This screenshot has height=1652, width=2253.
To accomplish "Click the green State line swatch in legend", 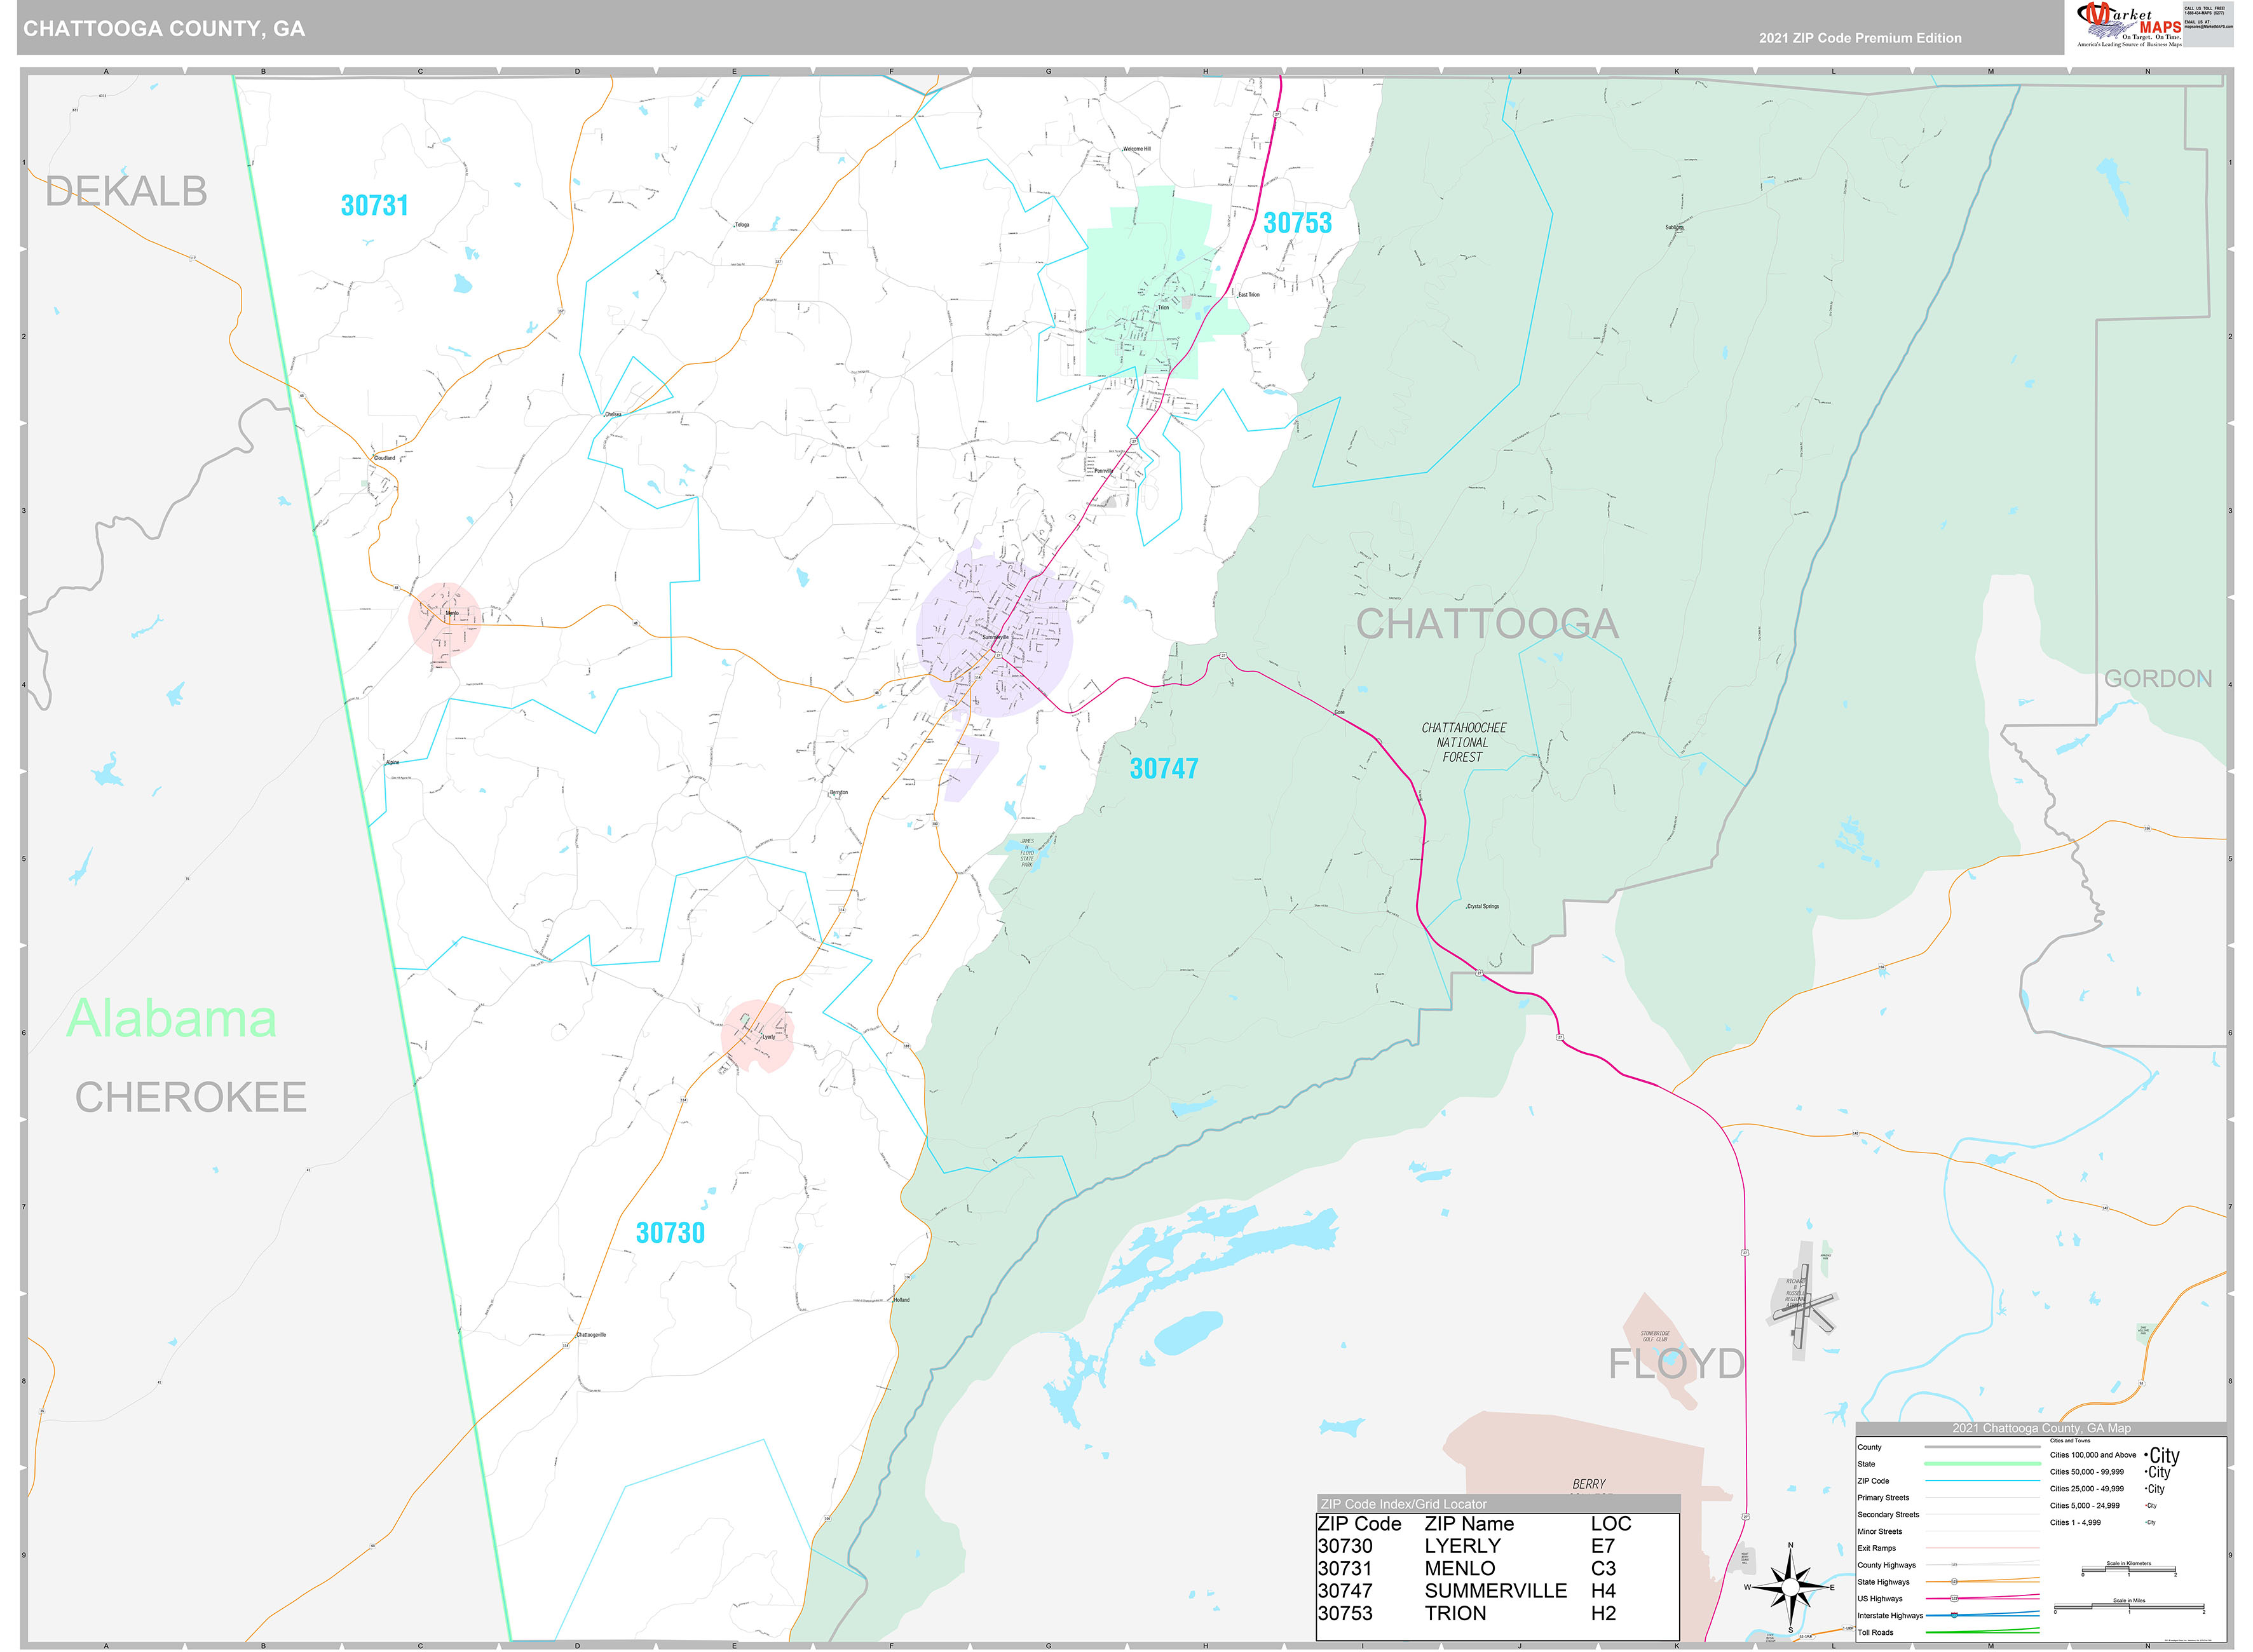I will (x=1983, y=1464).
